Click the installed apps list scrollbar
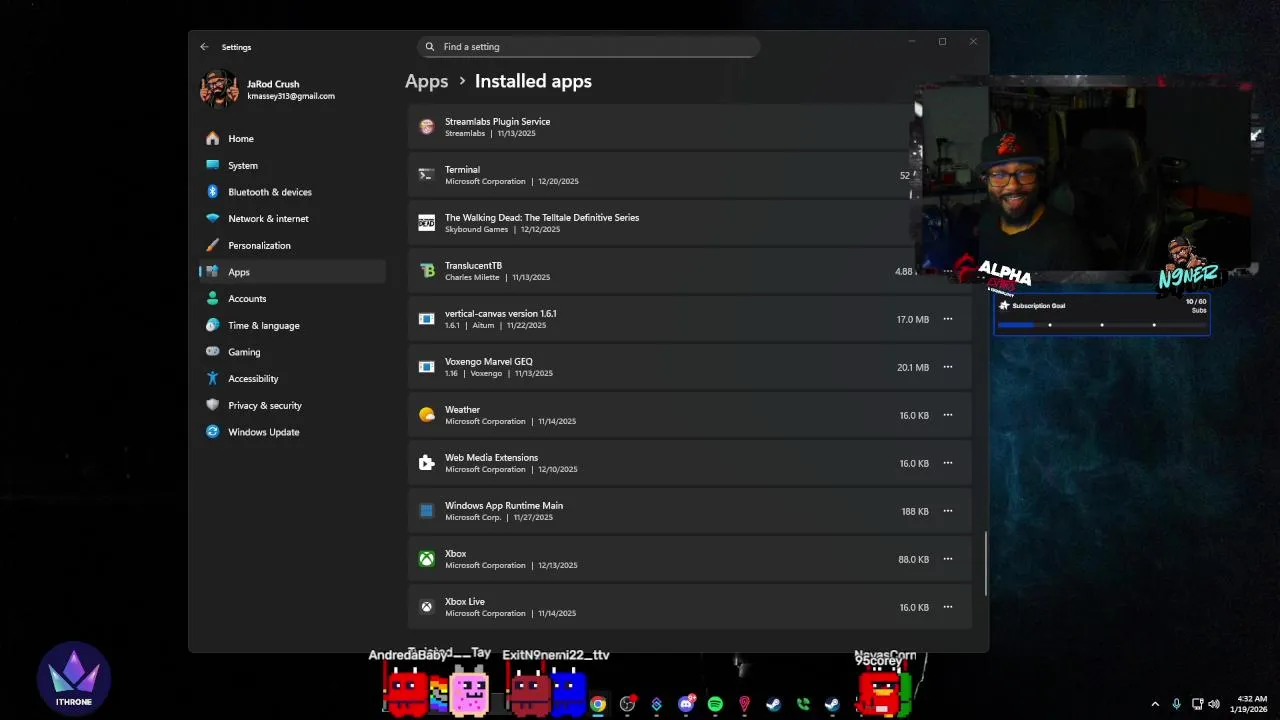Screen dimensions: 1280x720 [x=986, y=563]
